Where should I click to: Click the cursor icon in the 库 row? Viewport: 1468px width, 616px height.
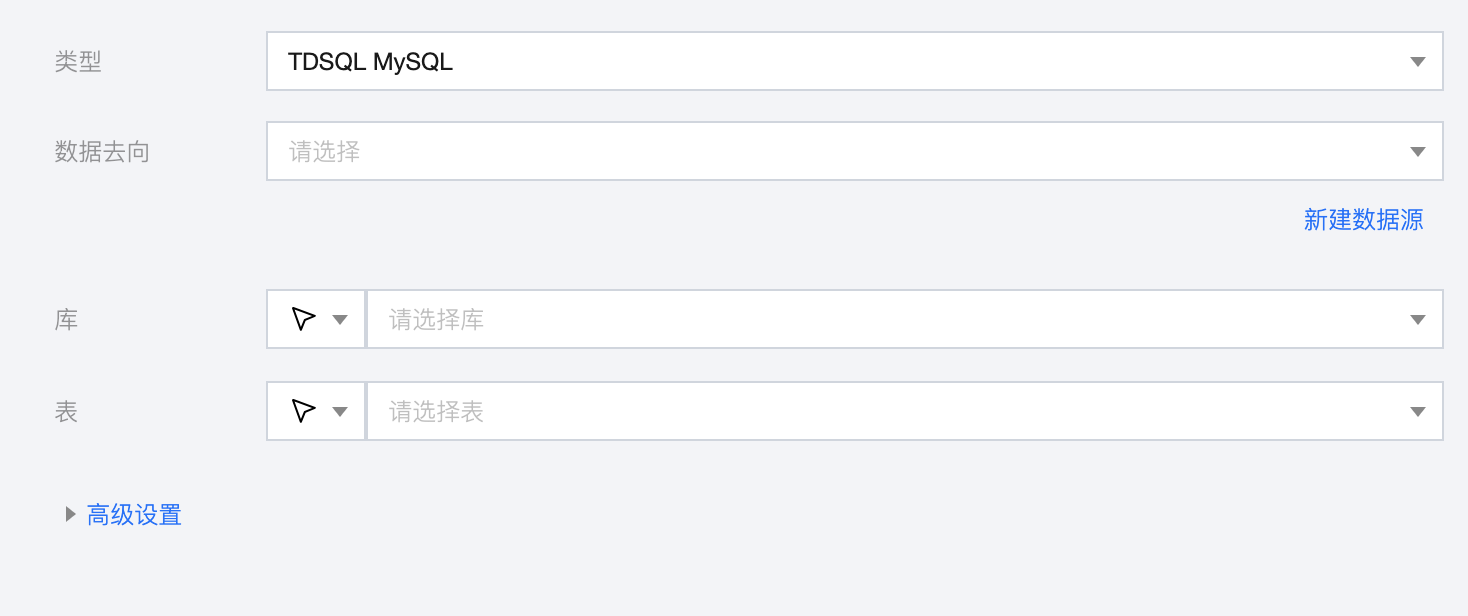pos(304,319)
